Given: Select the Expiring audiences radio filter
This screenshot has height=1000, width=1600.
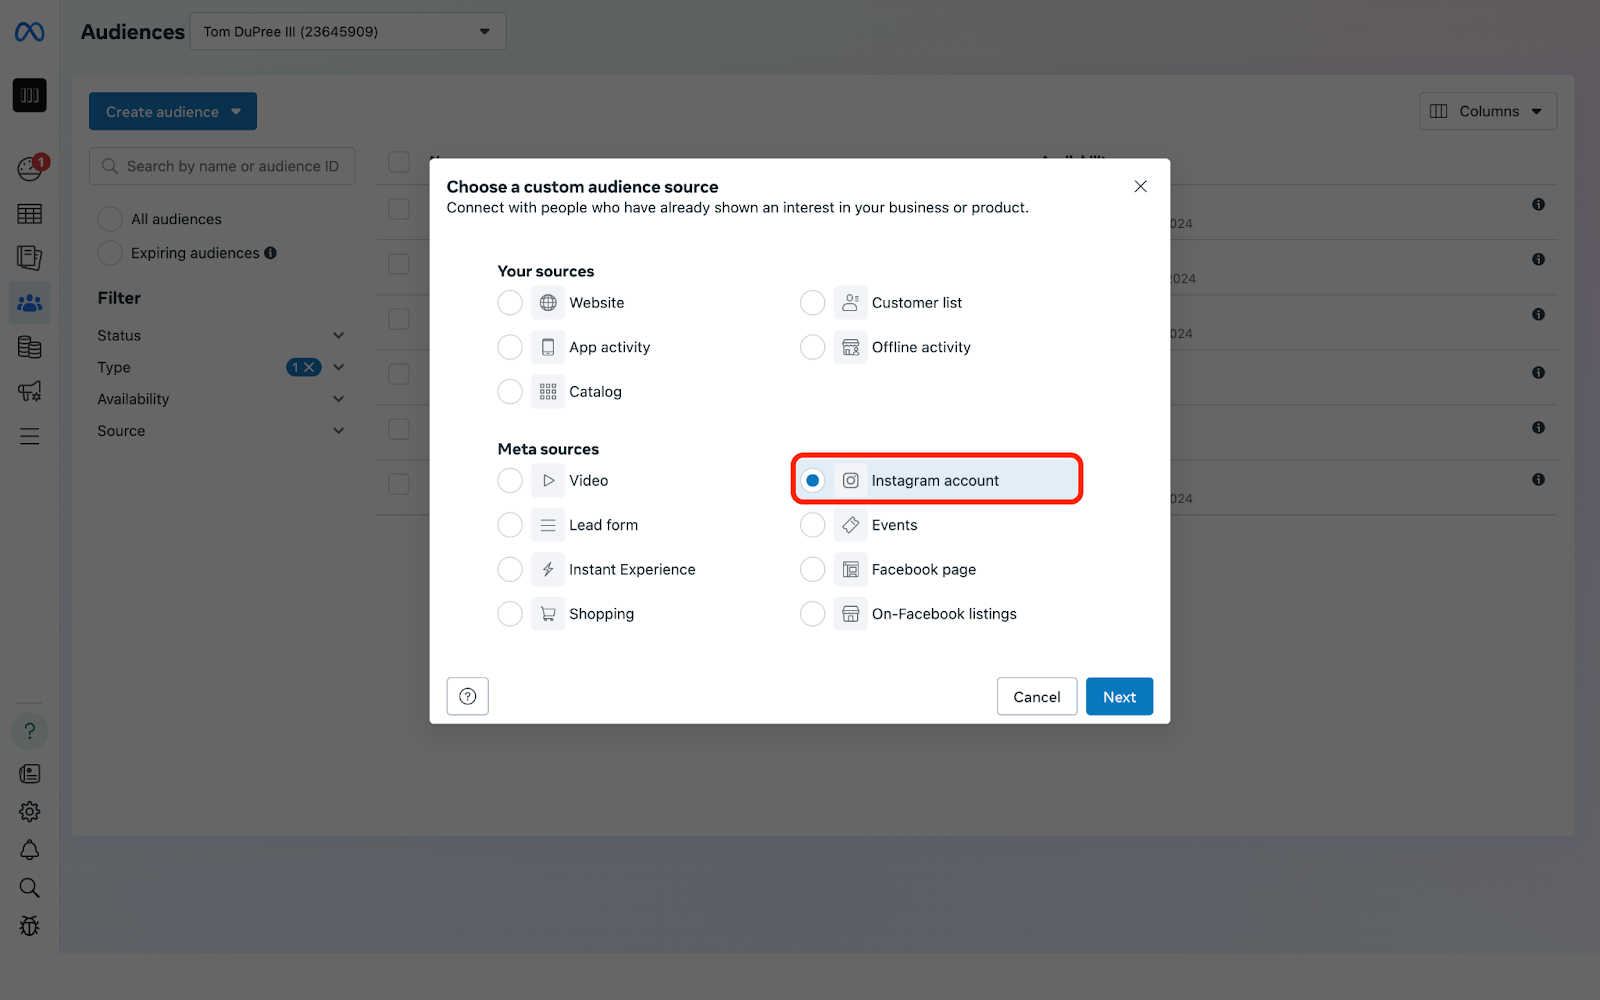Looking at the screenshot, I should [110, 253].
